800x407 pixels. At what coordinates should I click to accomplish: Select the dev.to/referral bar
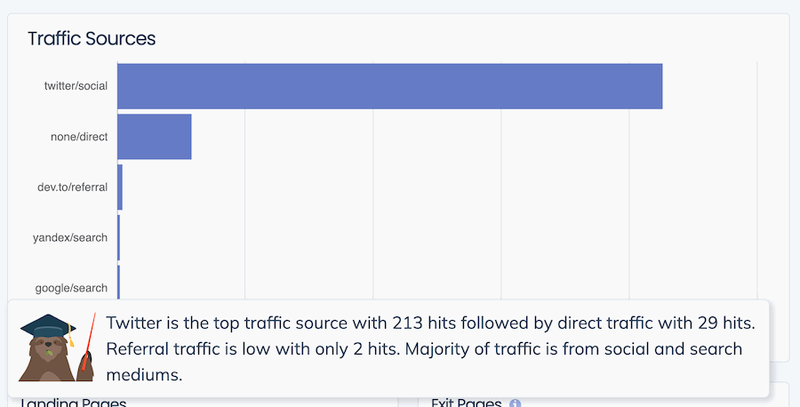[x=120, y=187]
